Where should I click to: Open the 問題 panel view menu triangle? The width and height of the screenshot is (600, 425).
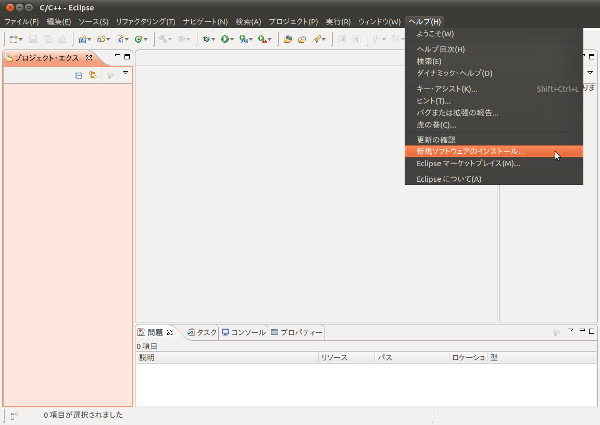pyautogui.click(x=571, y=330)
